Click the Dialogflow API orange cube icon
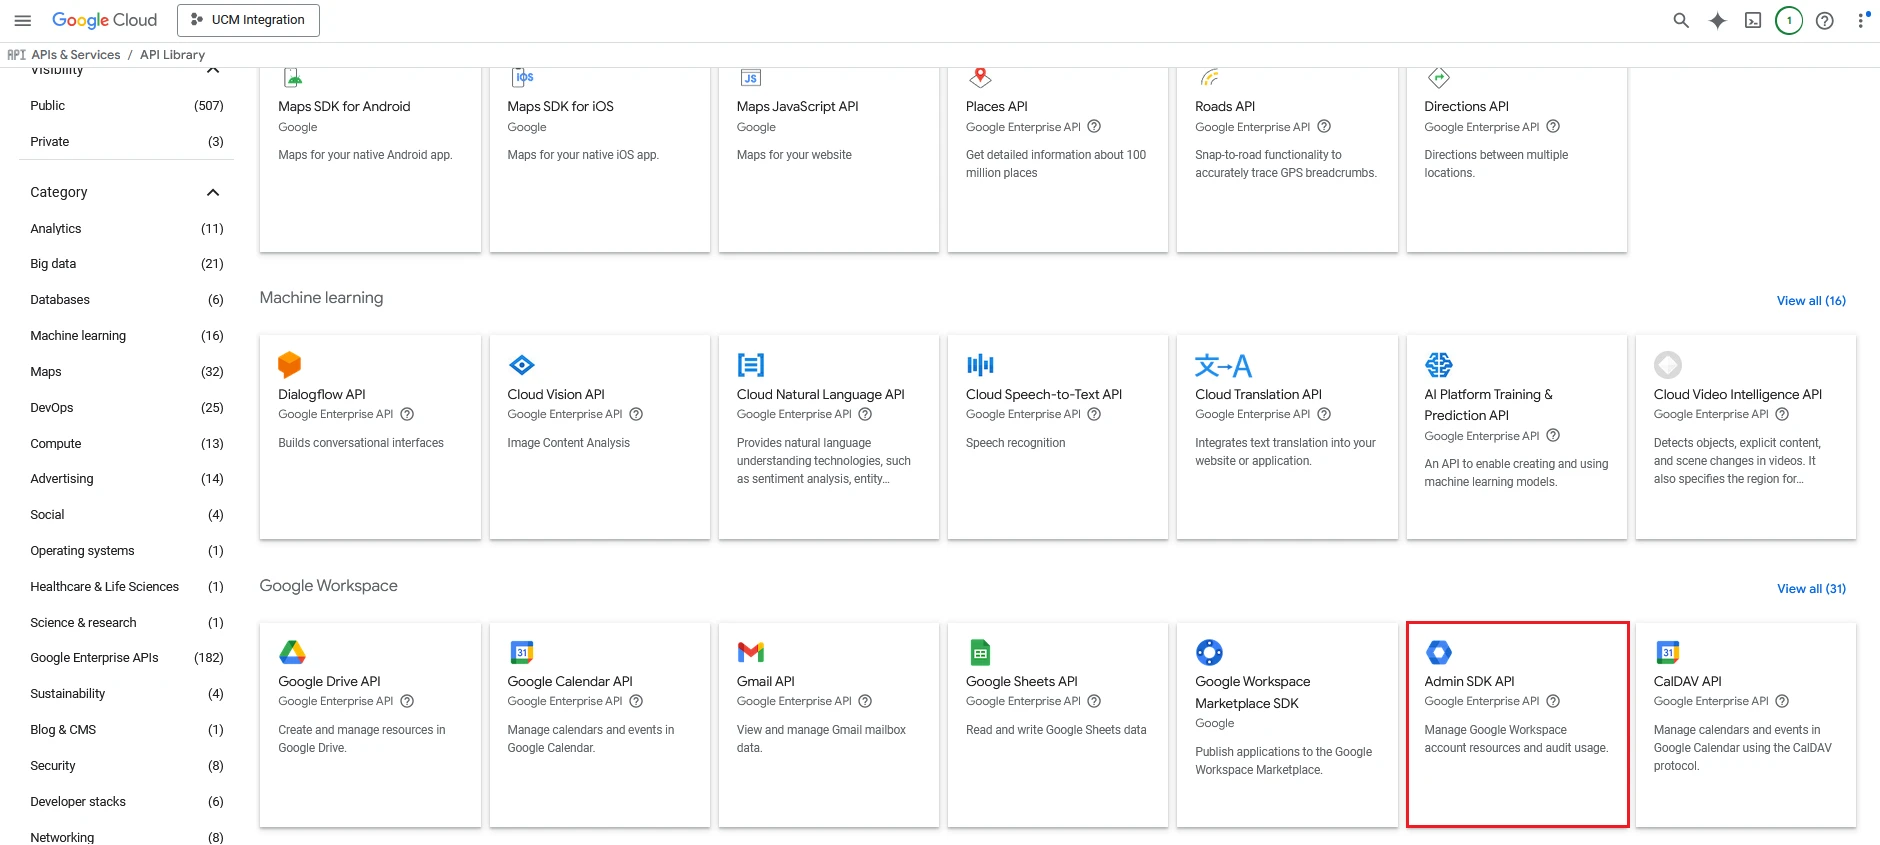This screenshot has width=1880, height=845. pos(290,365)
